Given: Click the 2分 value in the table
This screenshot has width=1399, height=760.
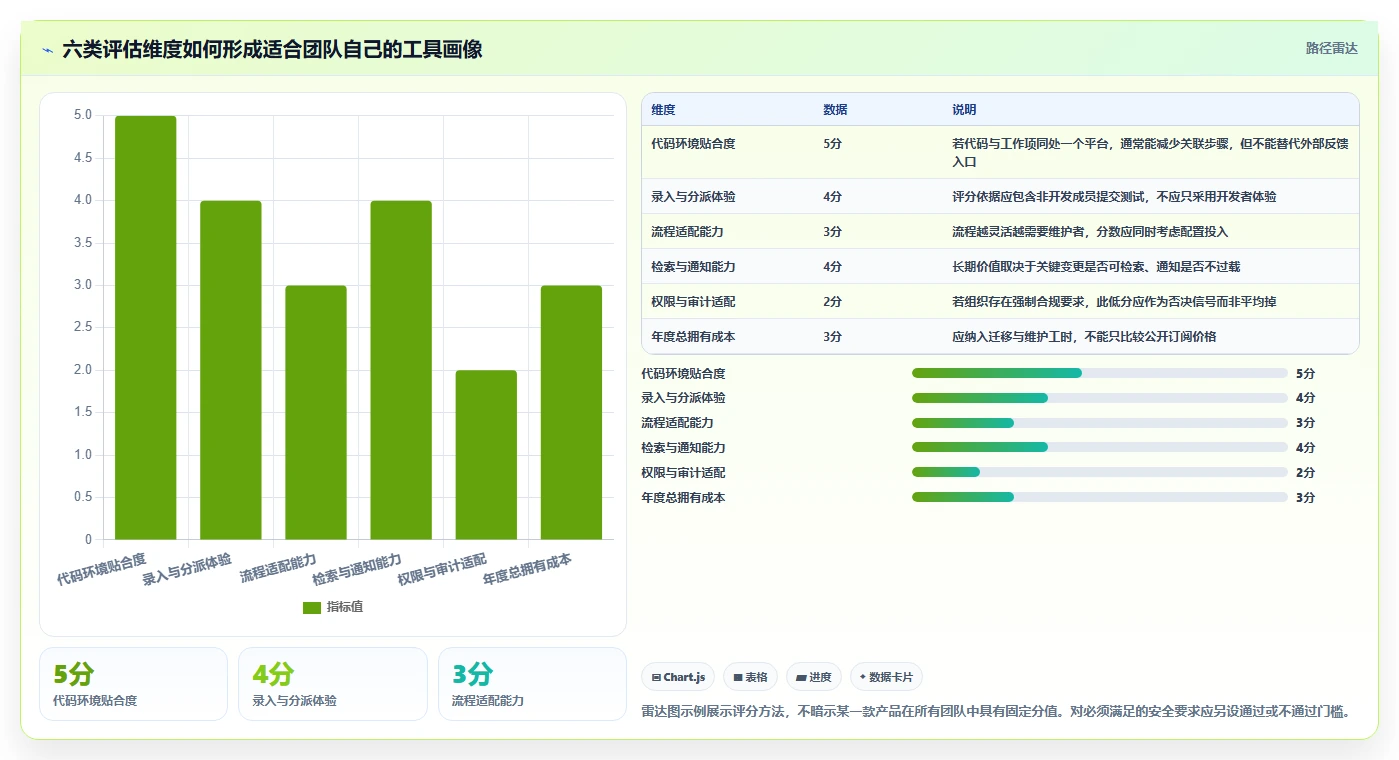Looking at the screenshot, I should coord(832,302).
